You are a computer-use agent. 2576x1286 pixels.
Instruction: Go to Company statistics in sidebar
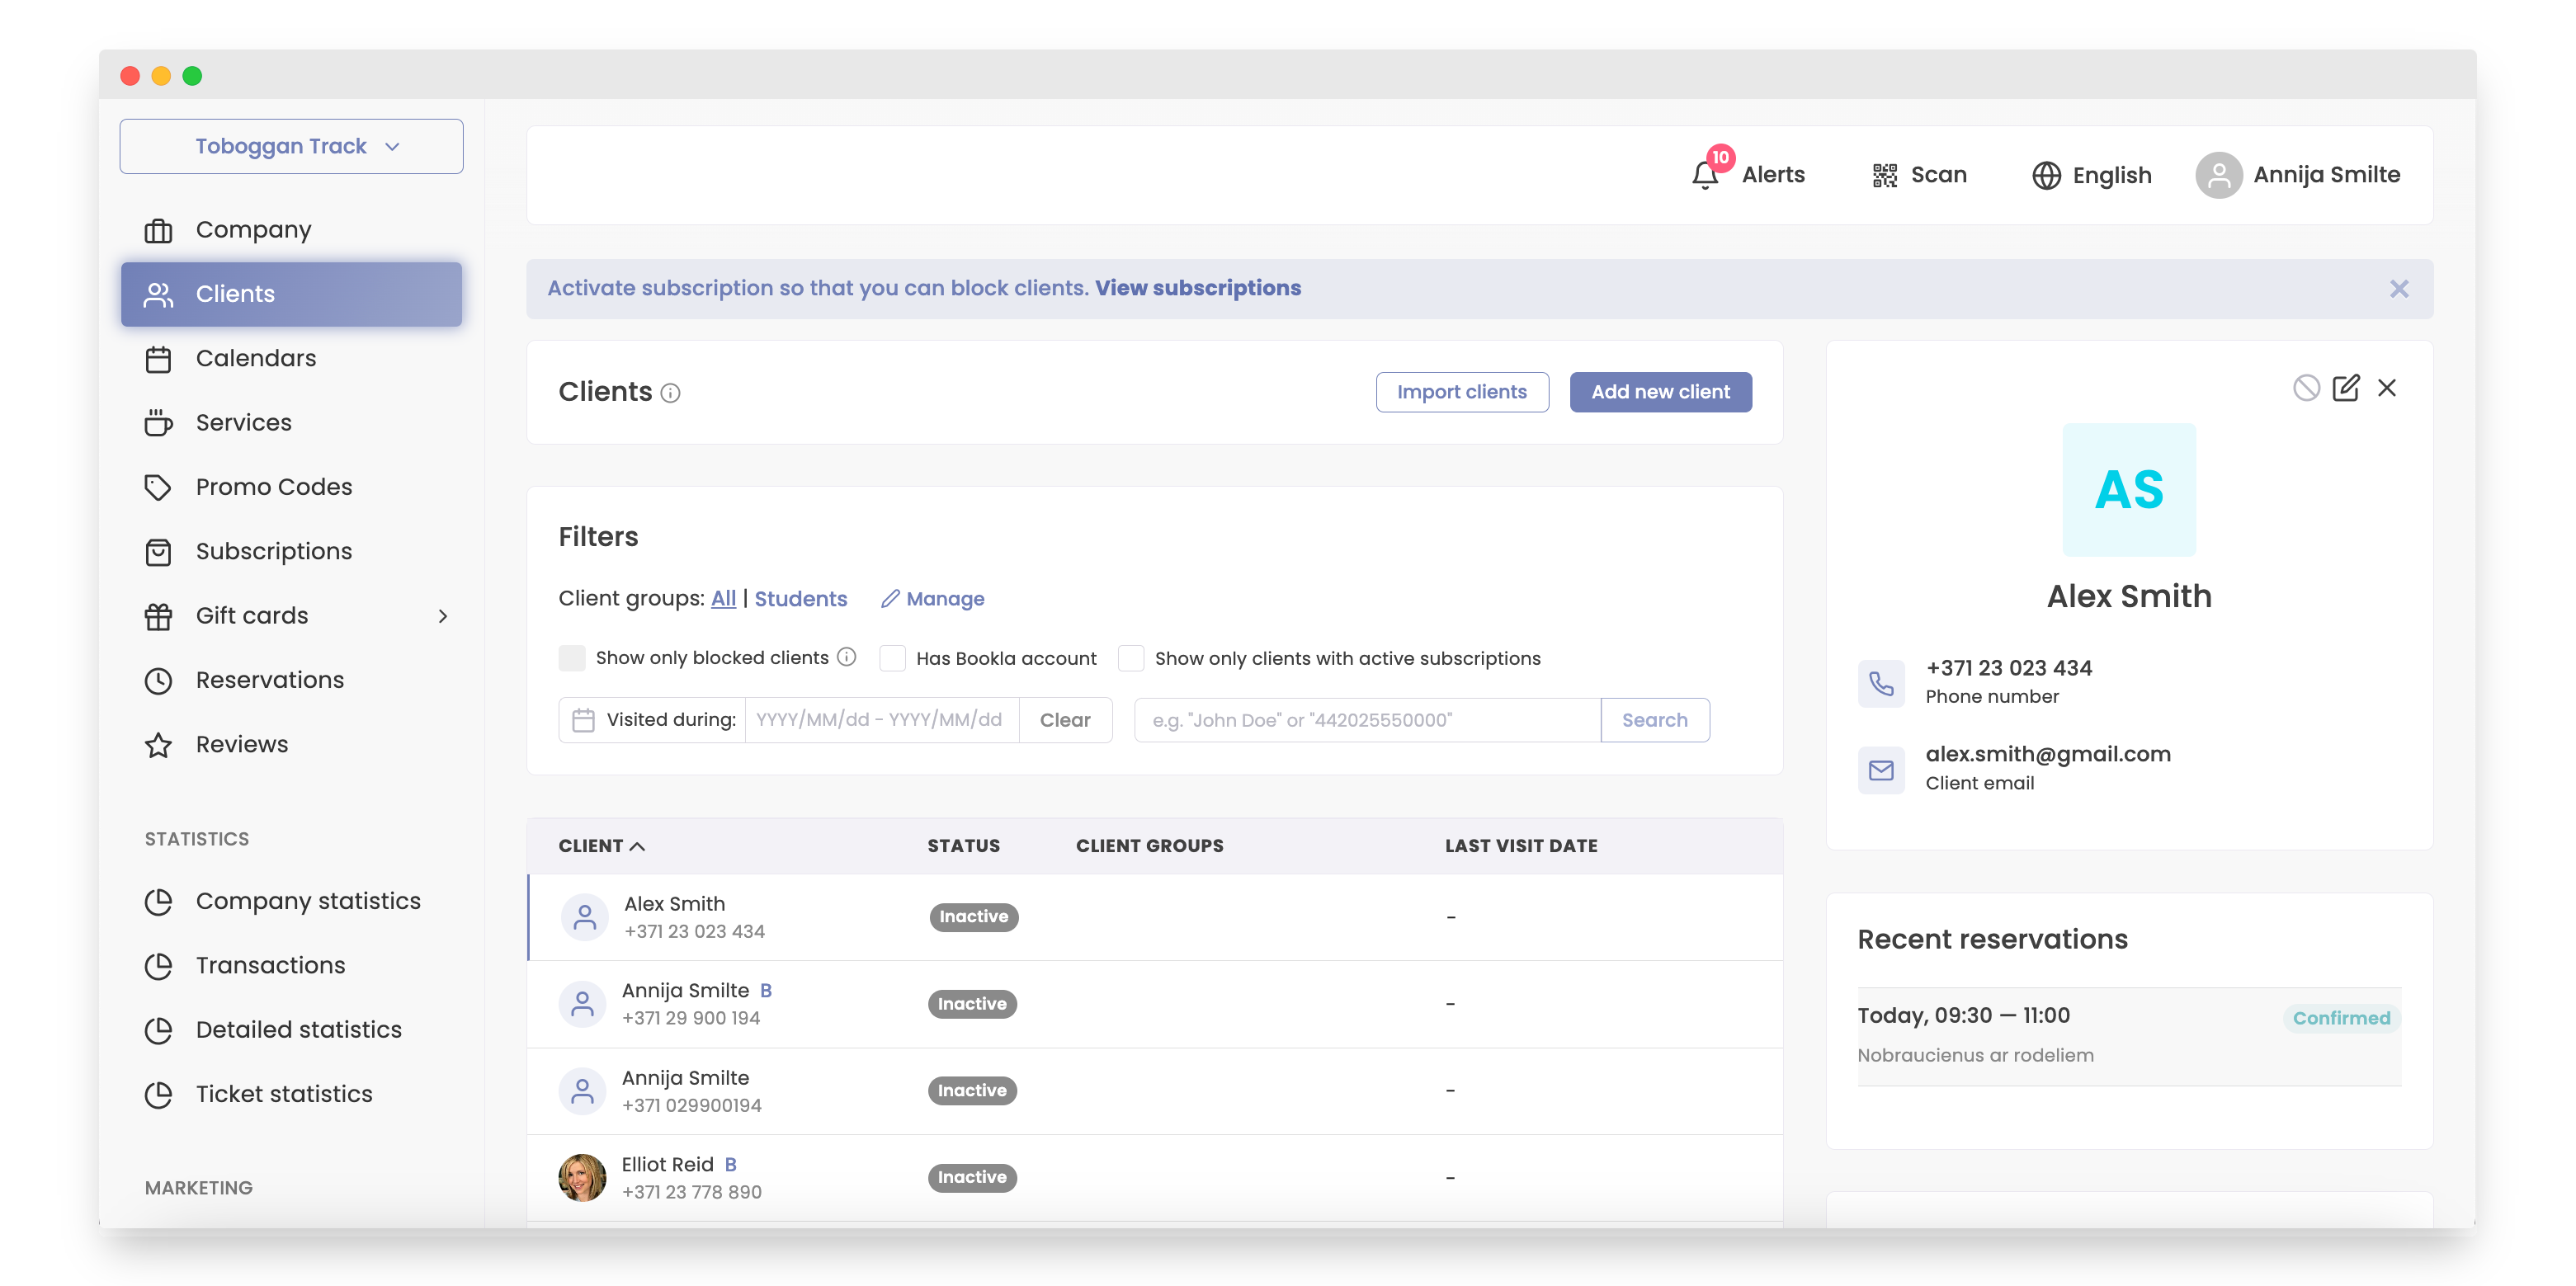(307, 901)
